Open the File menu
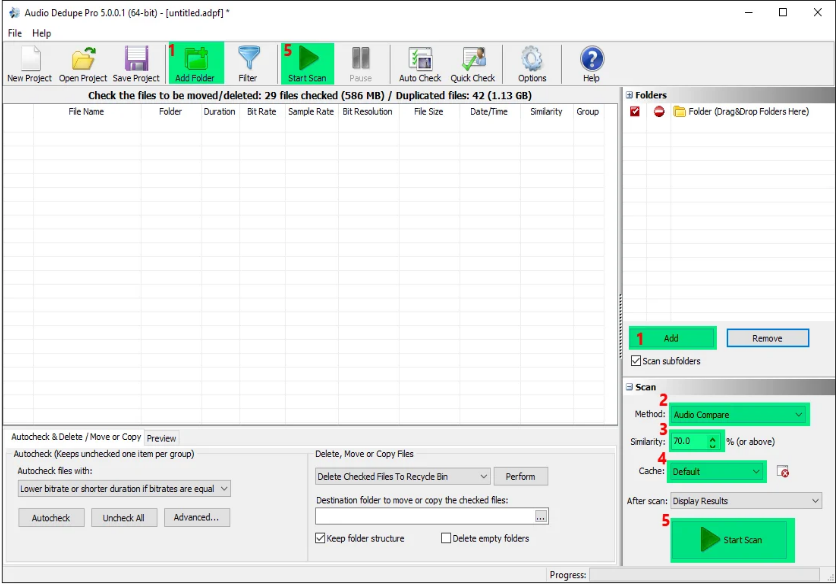836x584 pixels. 15,33
